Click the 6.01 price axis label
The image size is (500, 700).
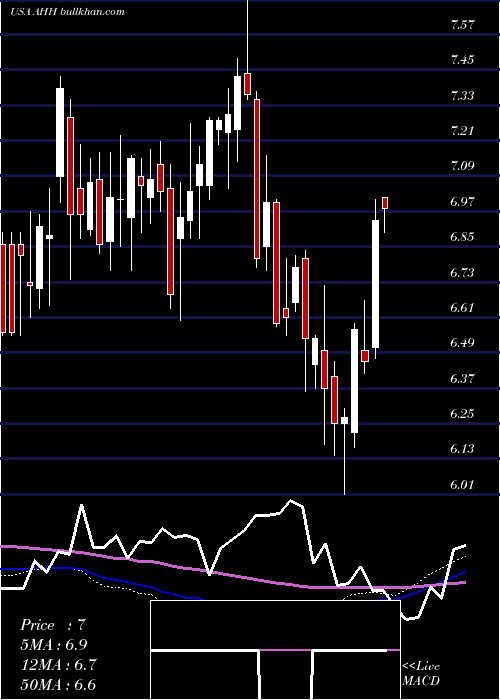coord(462,484)
